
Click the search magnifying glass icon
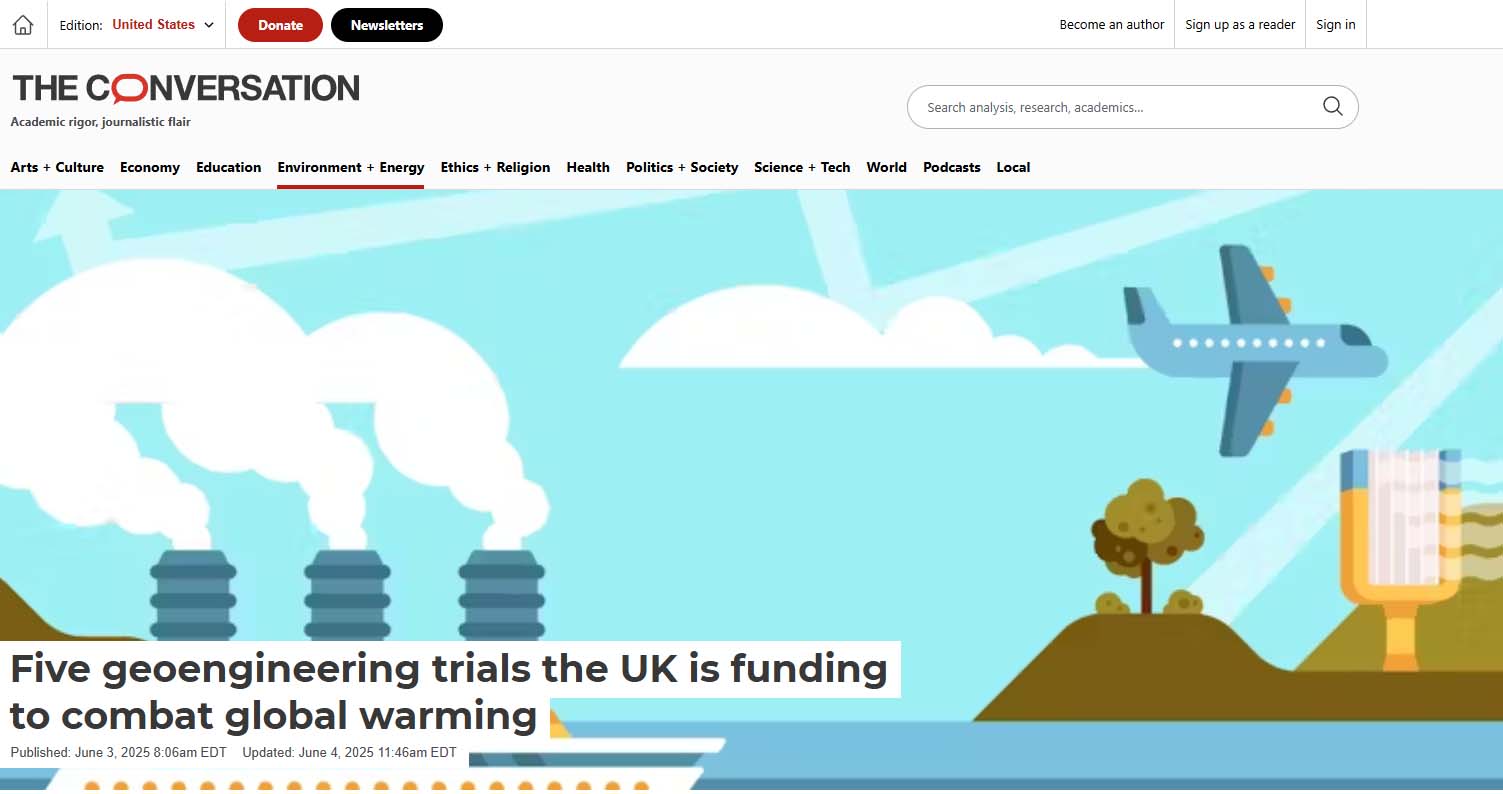pos(1332,107)
